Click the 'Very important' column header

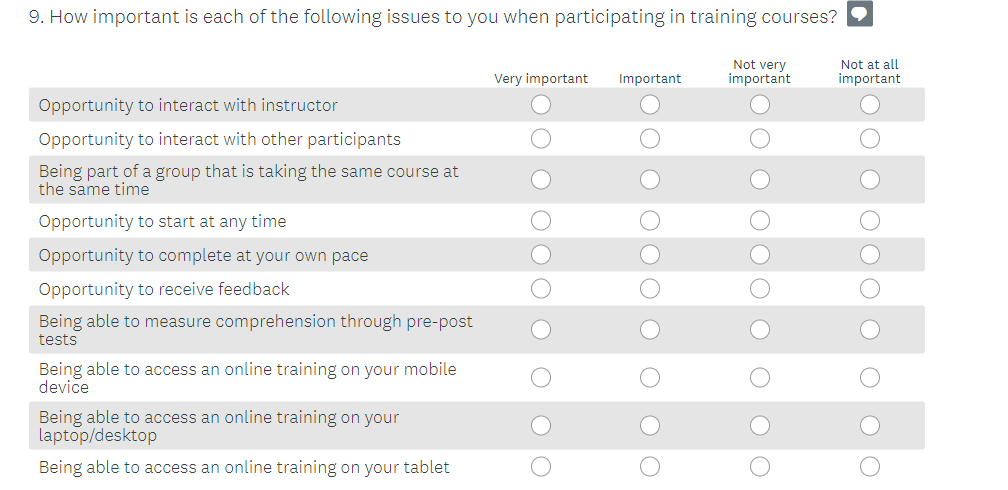tap(541, 79)
